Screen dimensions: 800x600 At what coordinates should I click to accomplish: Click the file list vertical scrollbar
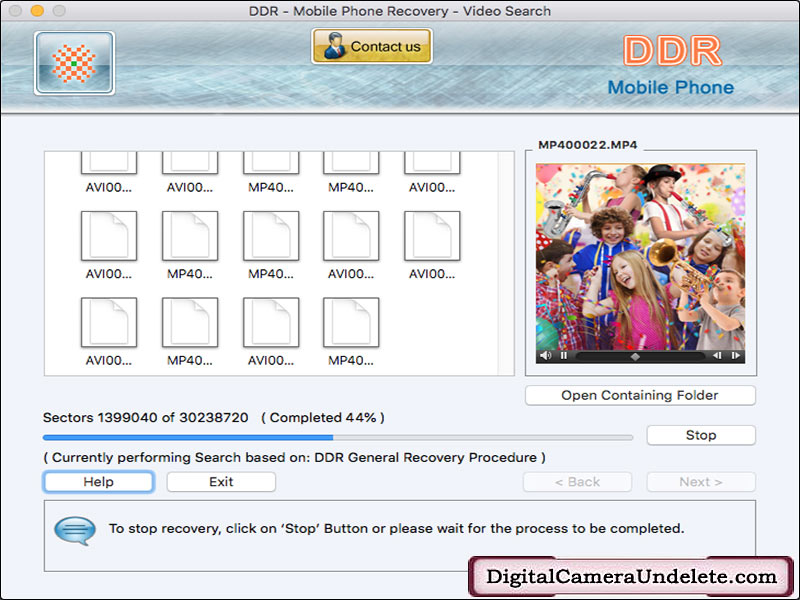[x=506, y=263]
